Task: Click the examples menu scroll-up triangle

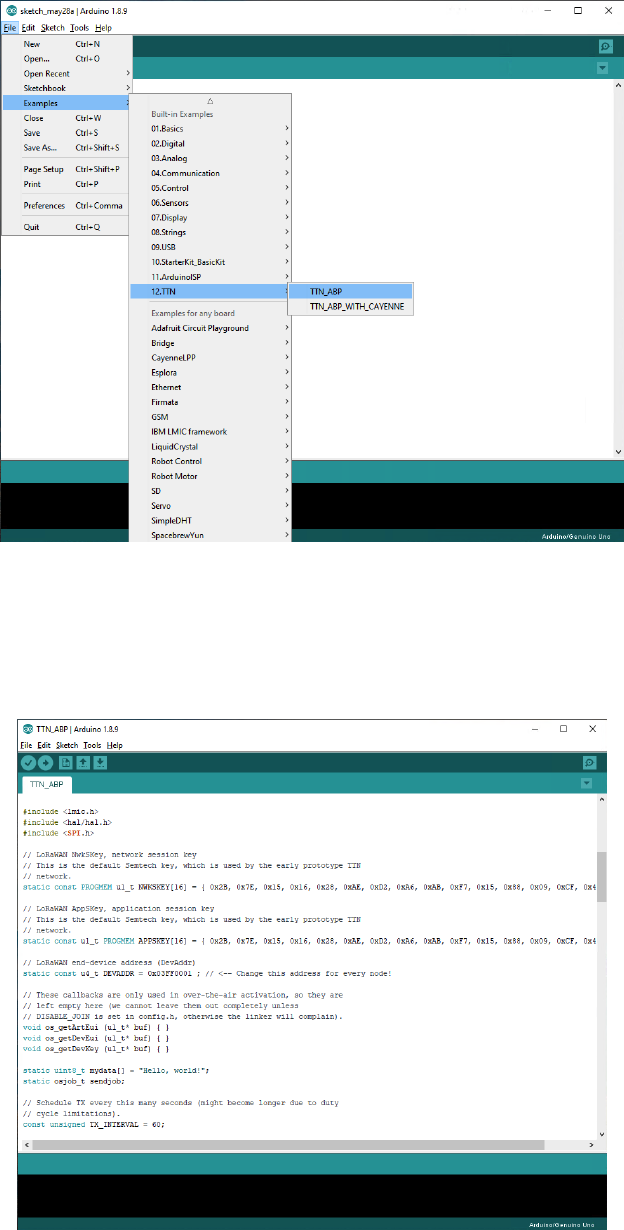Action: (210, 101)
